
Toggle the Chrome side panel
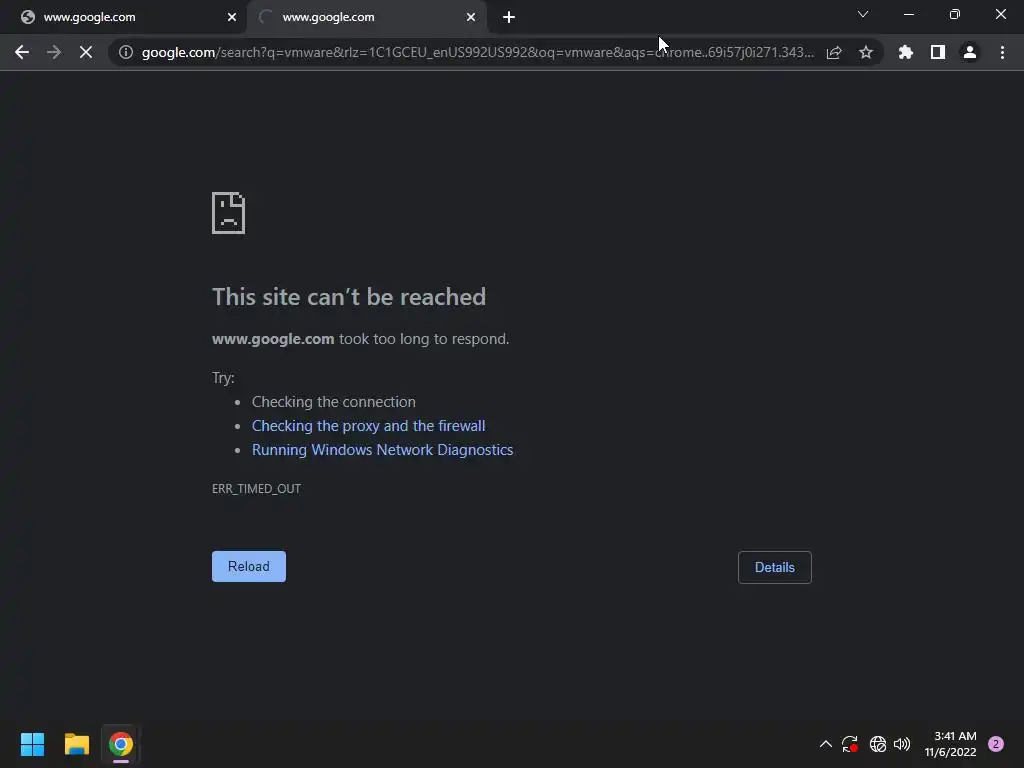point(938,52)
